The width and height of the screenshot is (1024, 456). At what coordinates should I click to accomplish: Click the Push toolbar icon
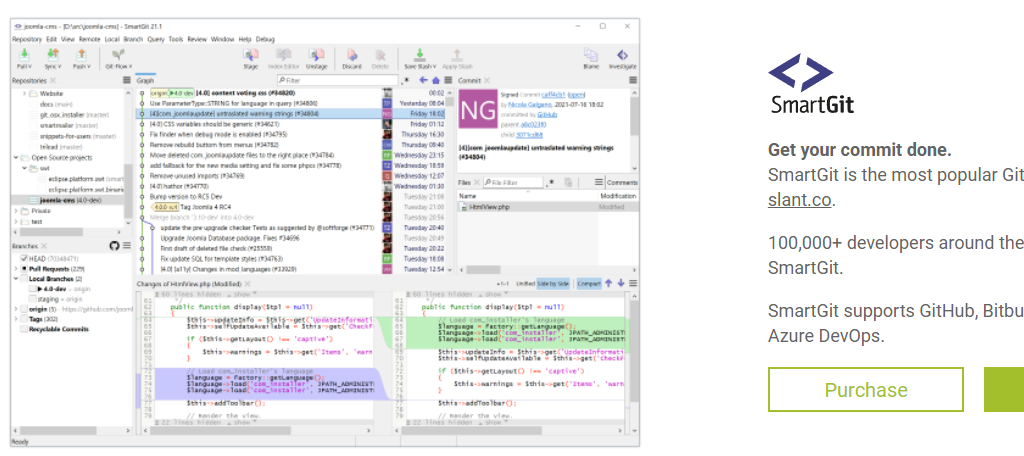(81, 55)
